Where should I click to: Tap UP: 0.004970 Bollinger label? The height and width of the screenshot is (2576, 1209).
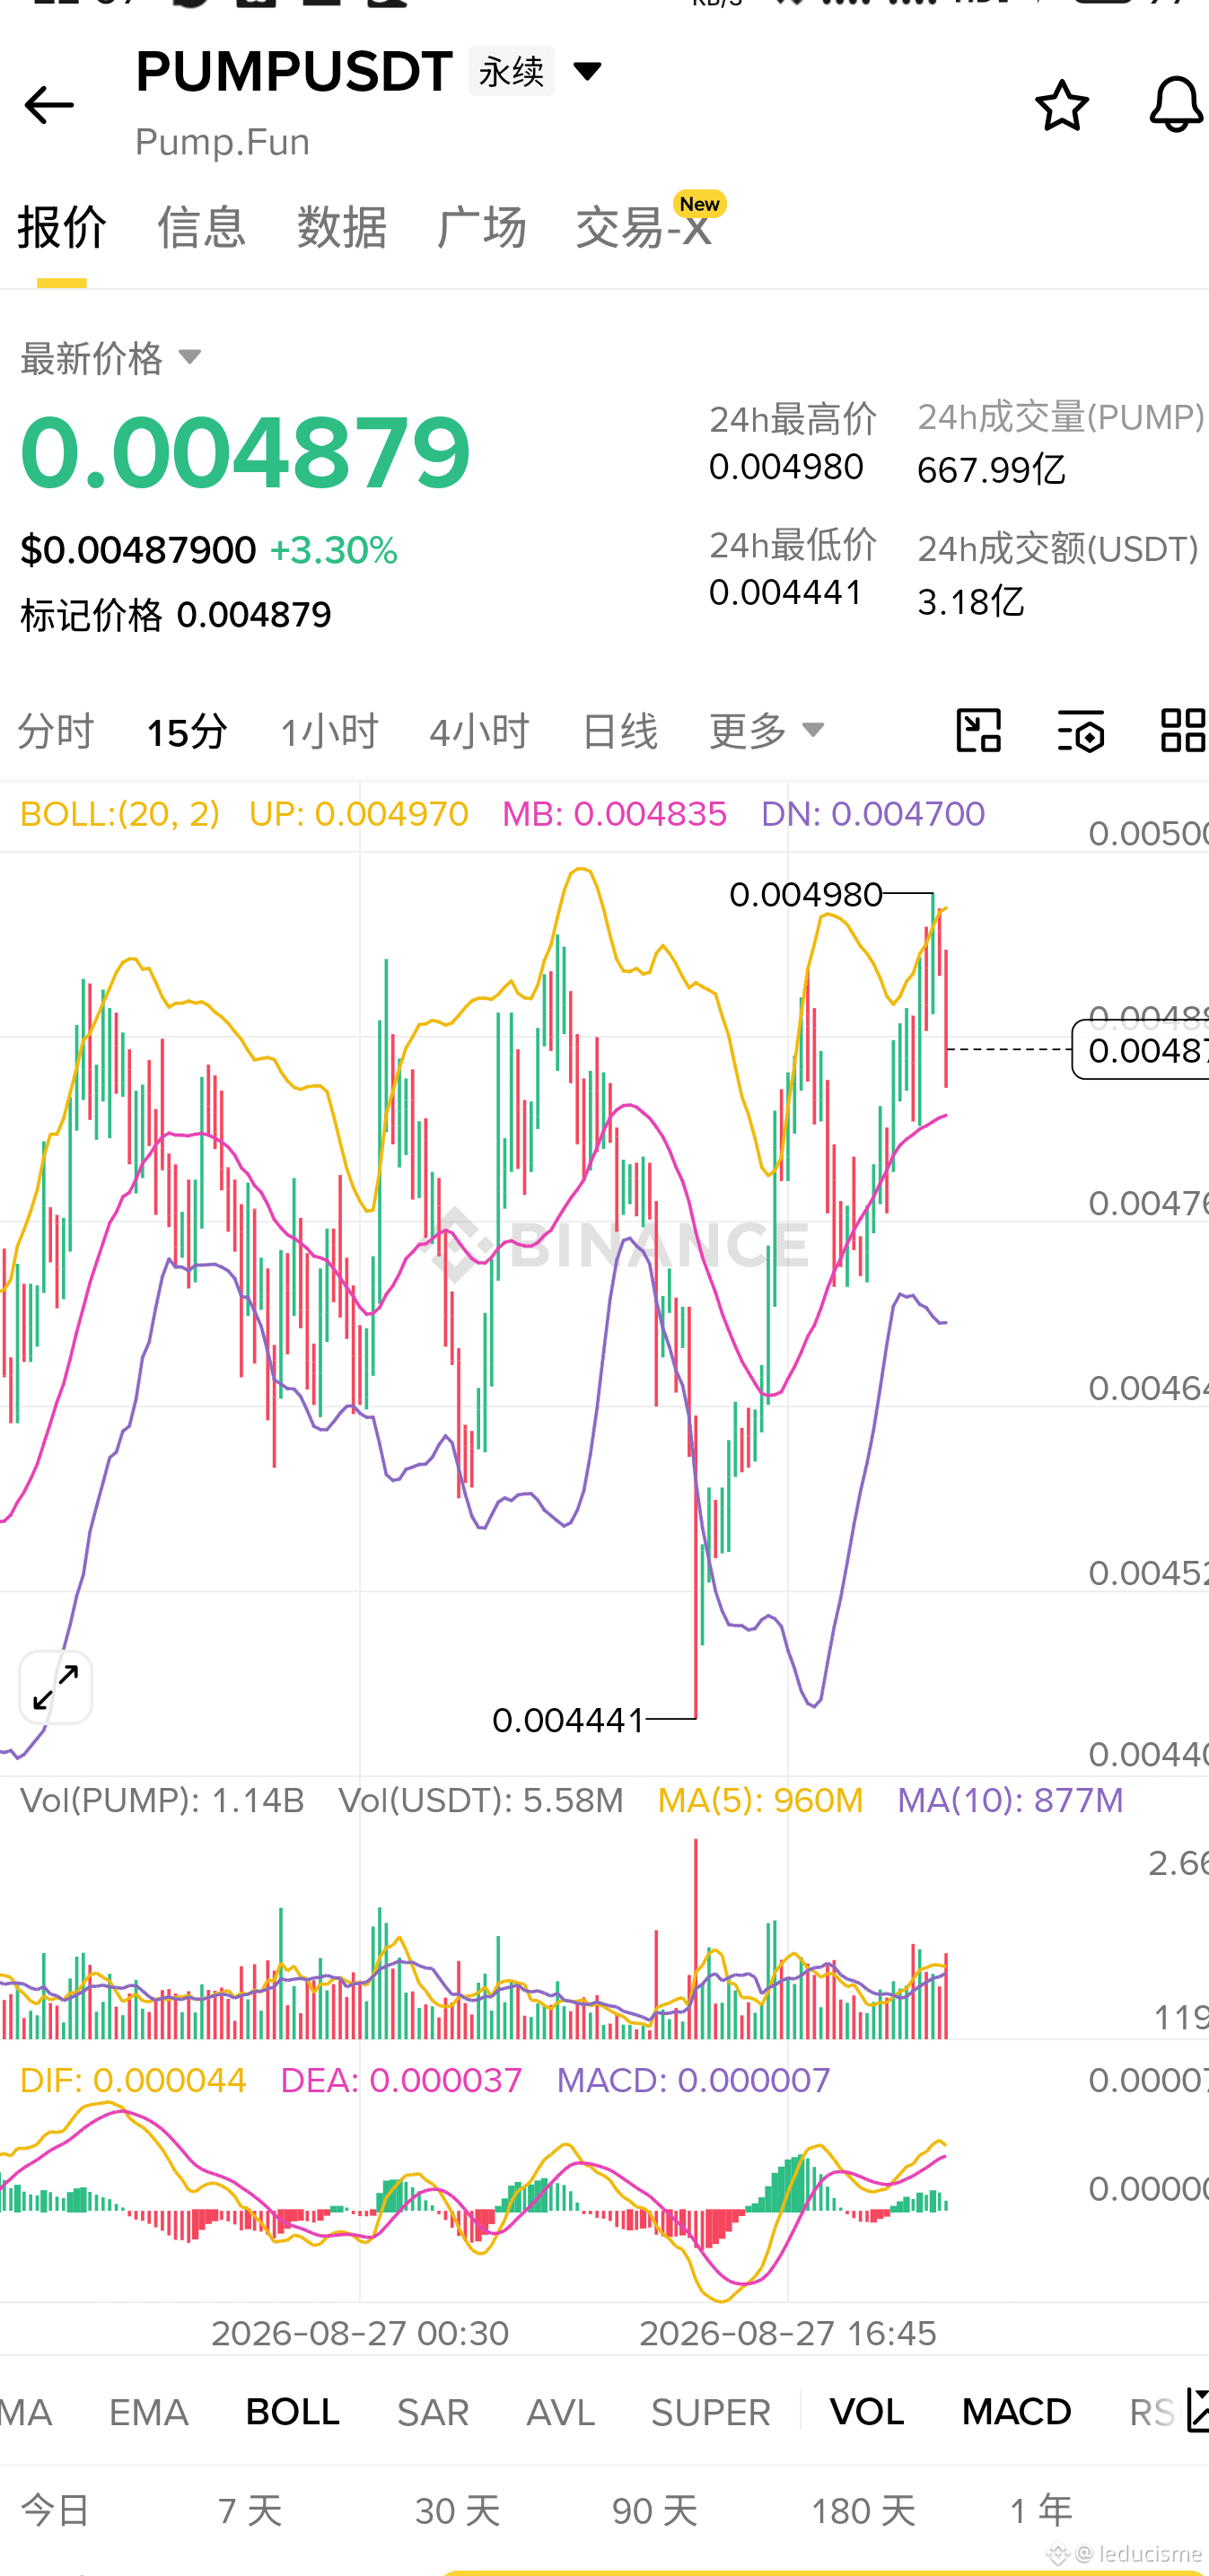(x=358, y=813)
